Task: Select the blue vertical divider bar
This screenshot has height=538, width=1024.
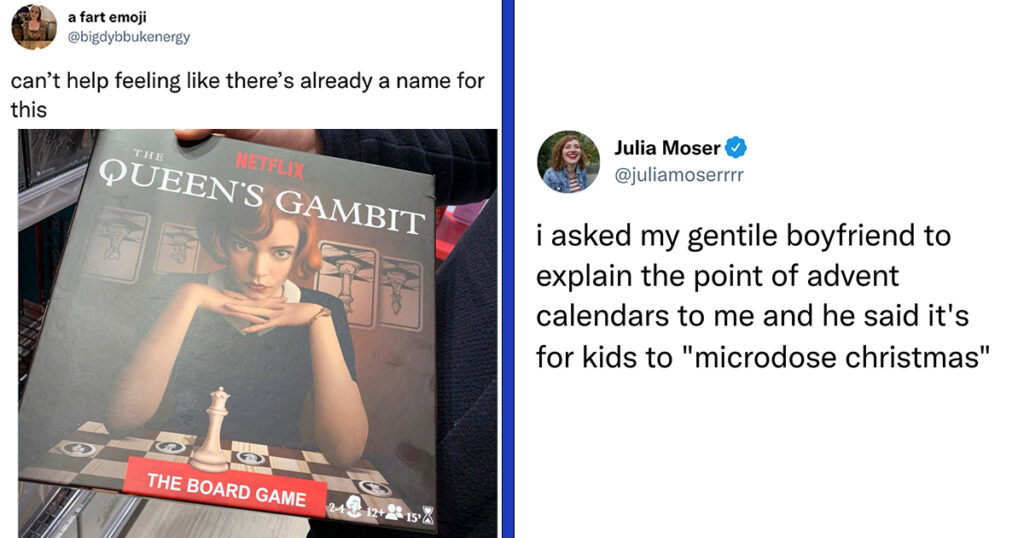Action: click(x=508, y=269)
